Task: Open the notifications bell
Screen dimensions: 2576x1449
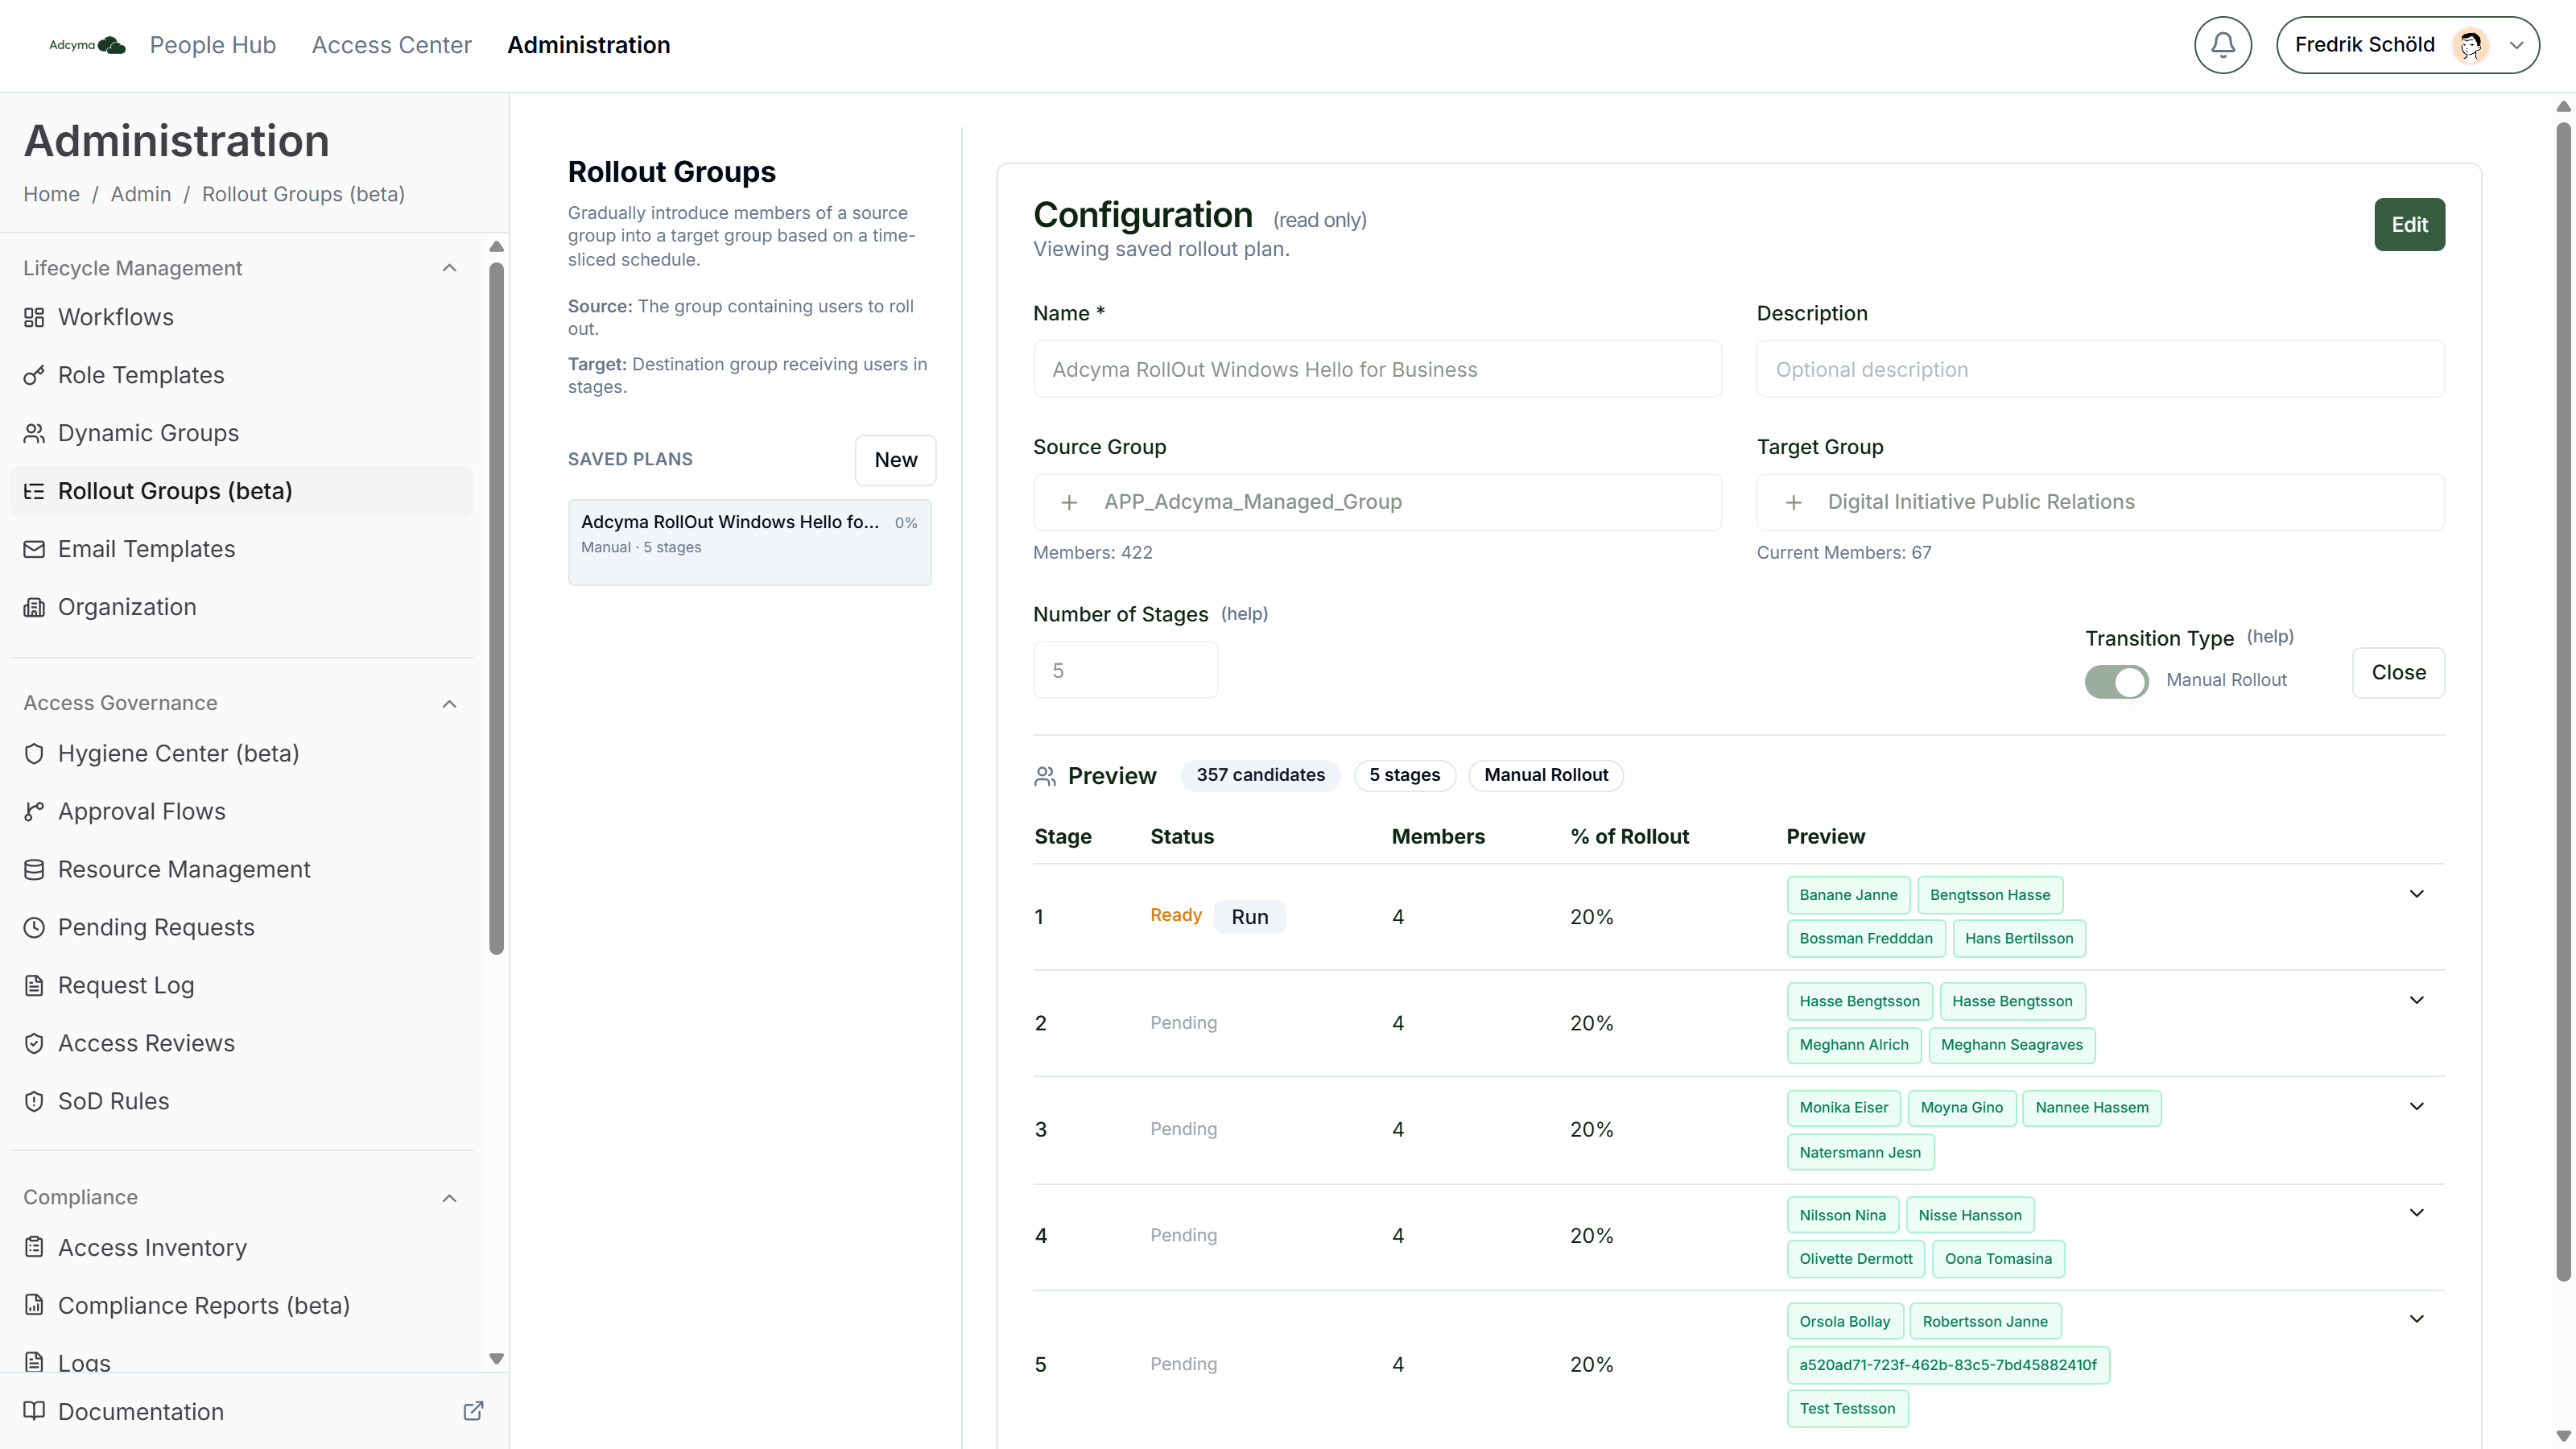Action: [2222, 45]
